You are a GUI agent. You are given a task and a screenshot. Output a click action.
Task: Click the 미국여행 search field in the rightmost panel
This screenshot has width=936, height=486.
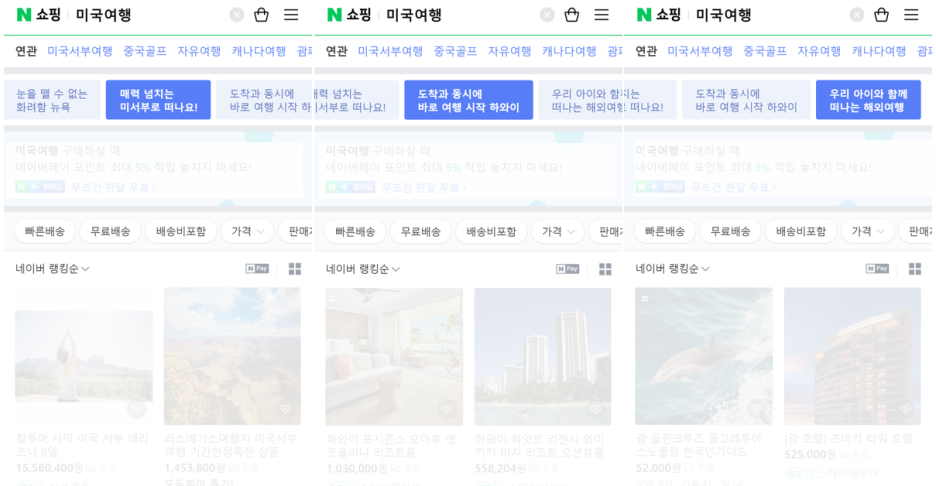click(760, 15)
